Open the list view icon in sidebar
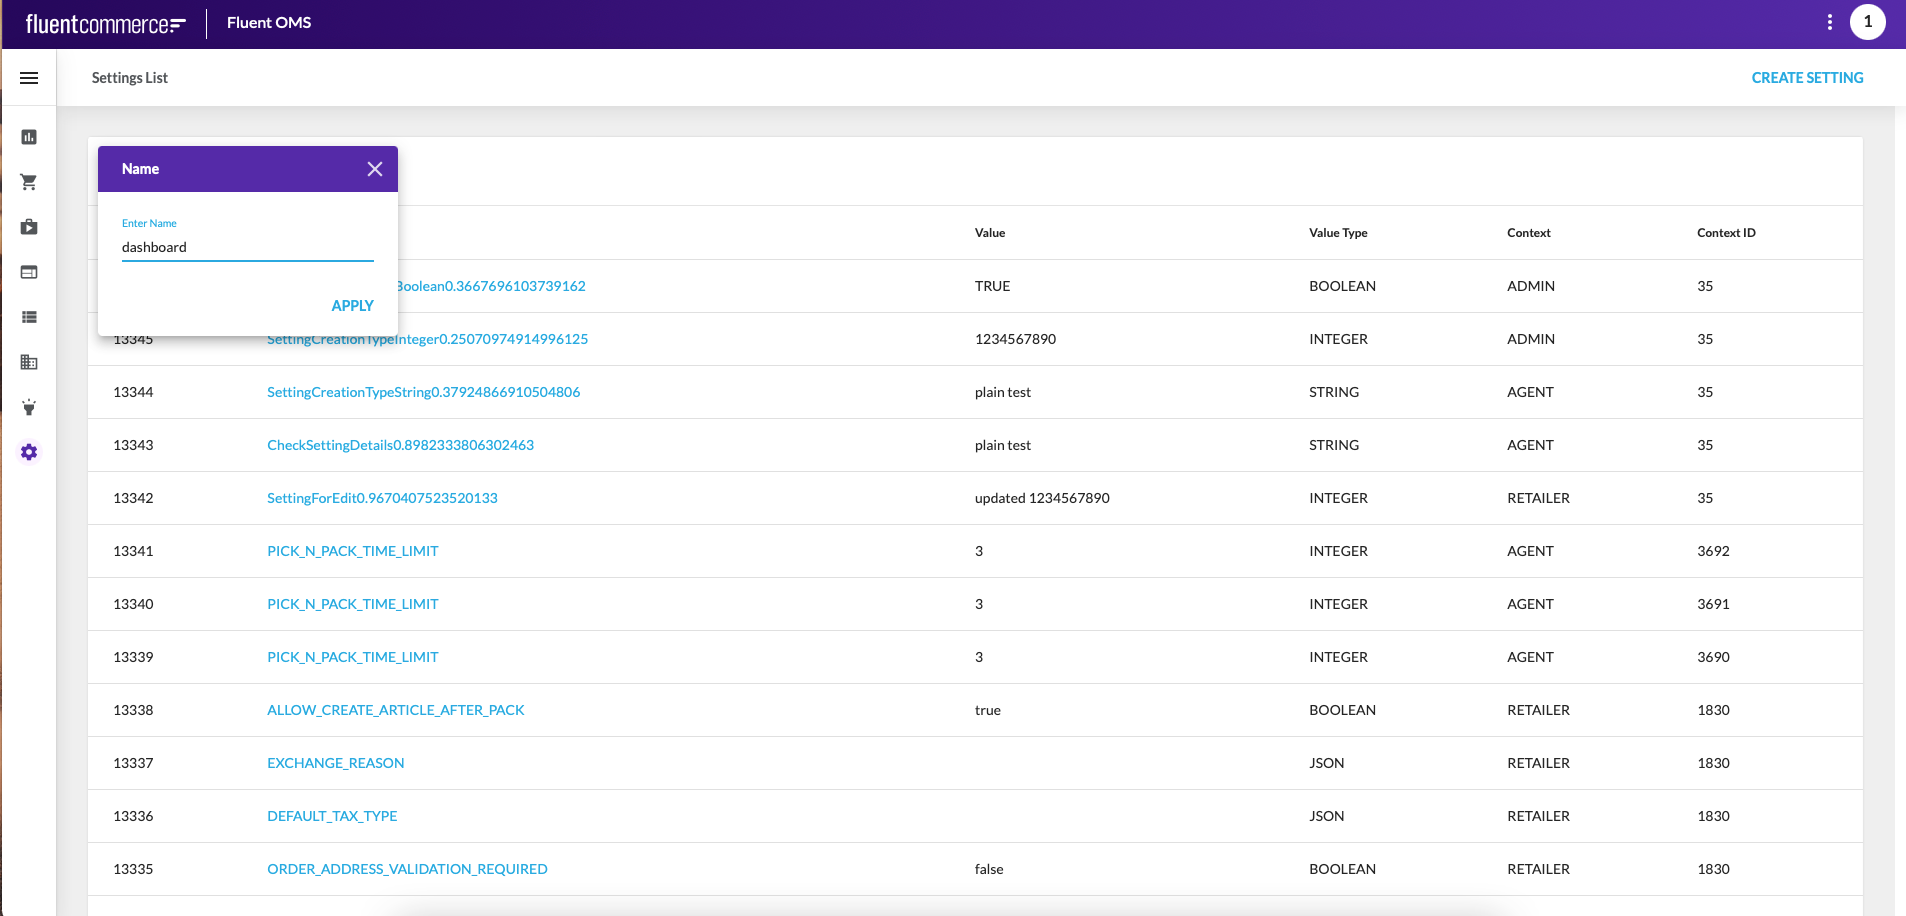 tap(29, 317)
